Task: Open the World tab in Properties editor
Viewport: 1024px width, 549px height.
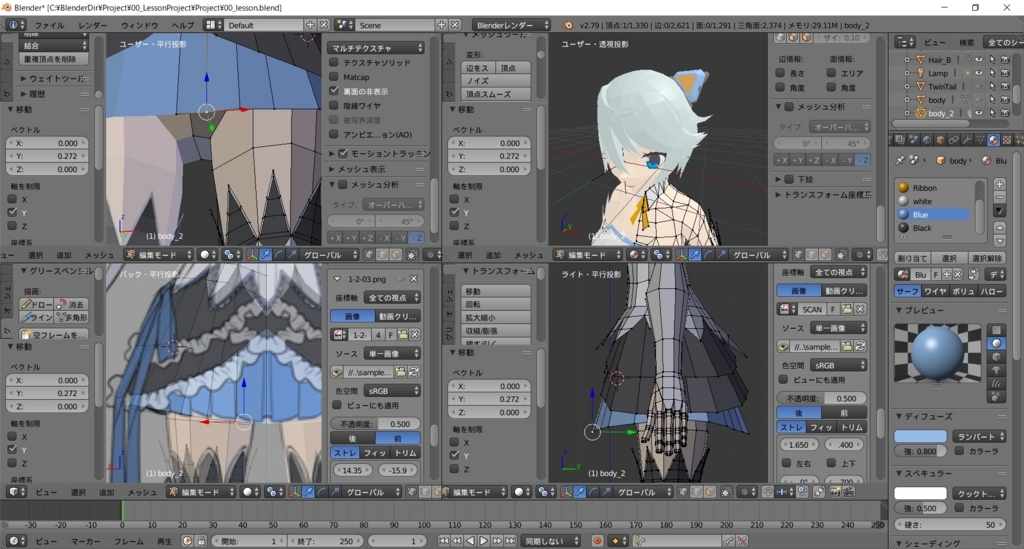Action: [x=927, y=140]
